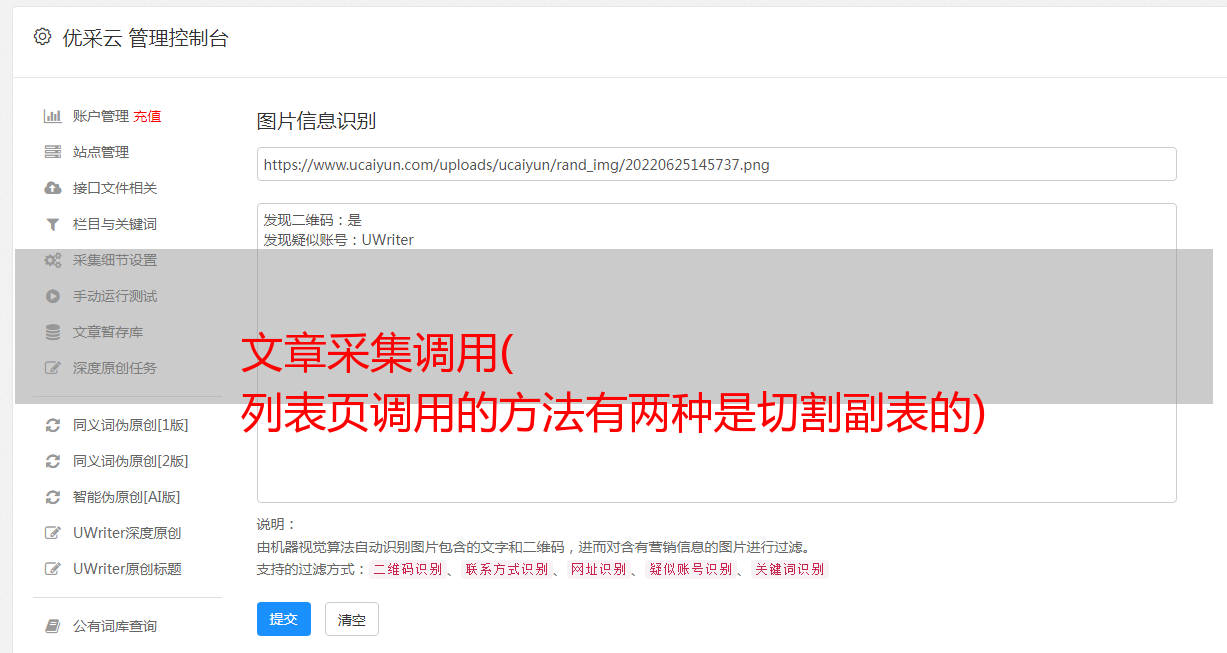Click the cloud upload icon for 接口文件相关
1227x653 pixels.
[53, 188]
